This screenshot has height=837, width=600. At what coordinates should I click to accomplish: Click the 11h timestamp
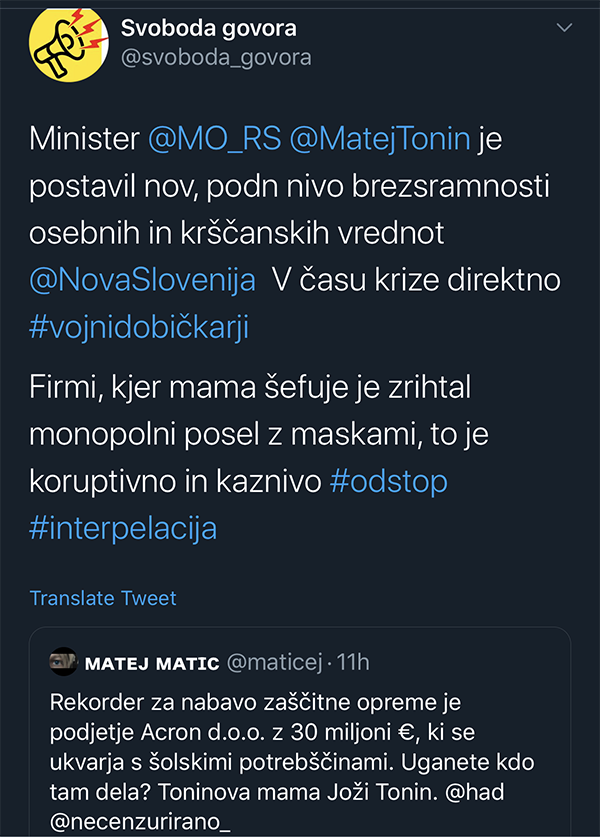pyautogui.click(x=352, y=662)
